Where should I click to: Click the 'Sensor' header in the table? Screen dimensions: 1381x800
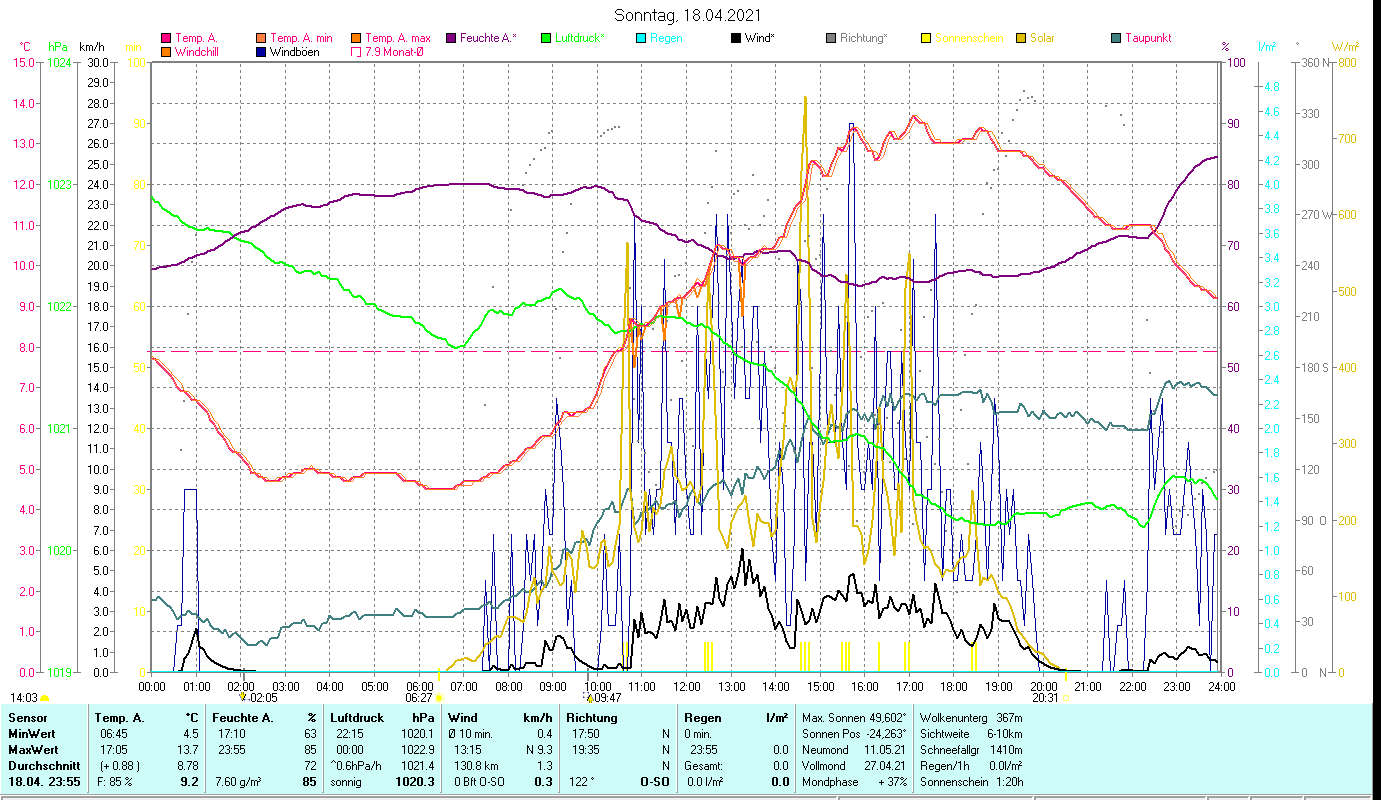pyautogui.click(x=26, y=717)
